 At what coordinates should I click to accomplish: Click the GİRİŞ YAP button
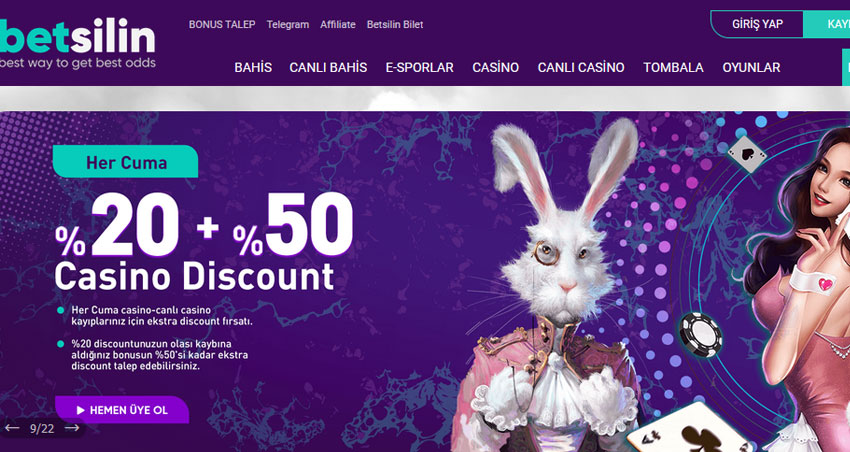pos(757,24)
